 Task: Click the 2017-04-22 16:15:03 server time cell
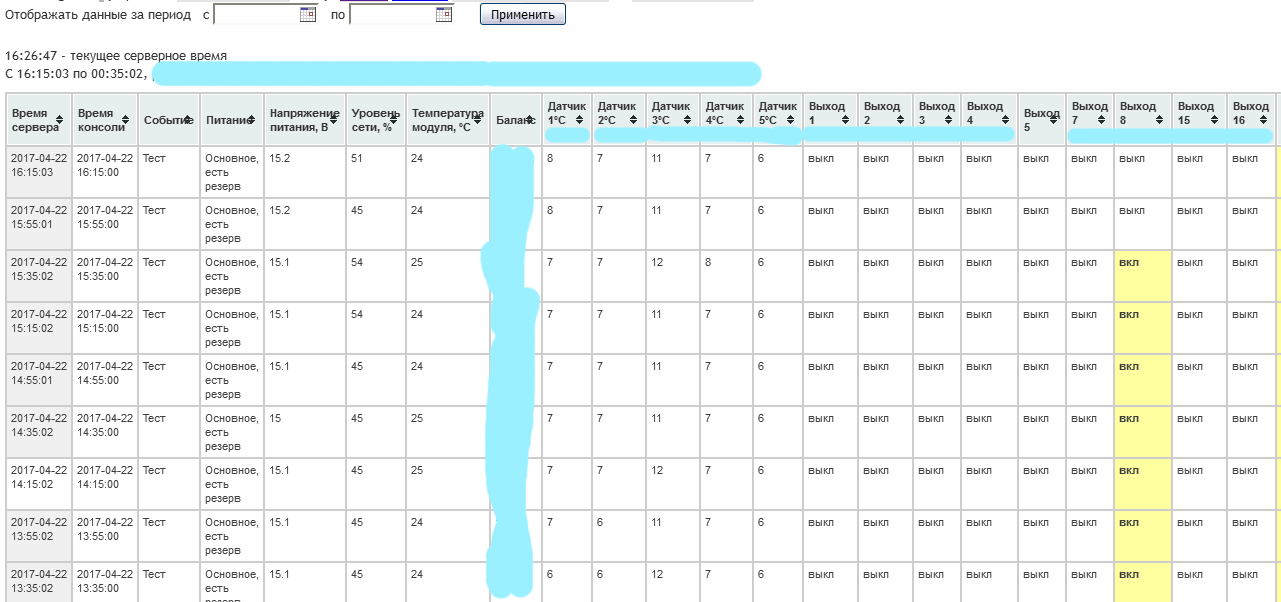(39, 165)
